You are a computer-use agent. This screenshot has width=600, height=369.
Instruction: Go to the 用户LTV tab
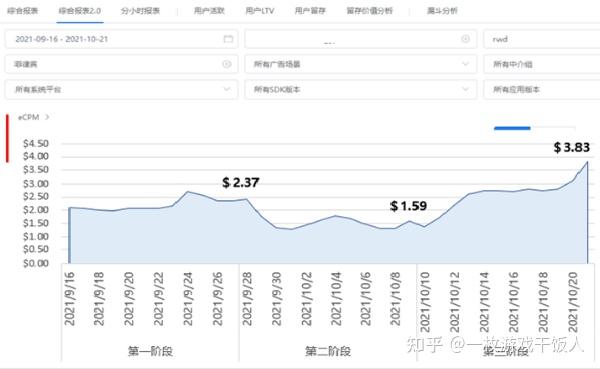260,11
